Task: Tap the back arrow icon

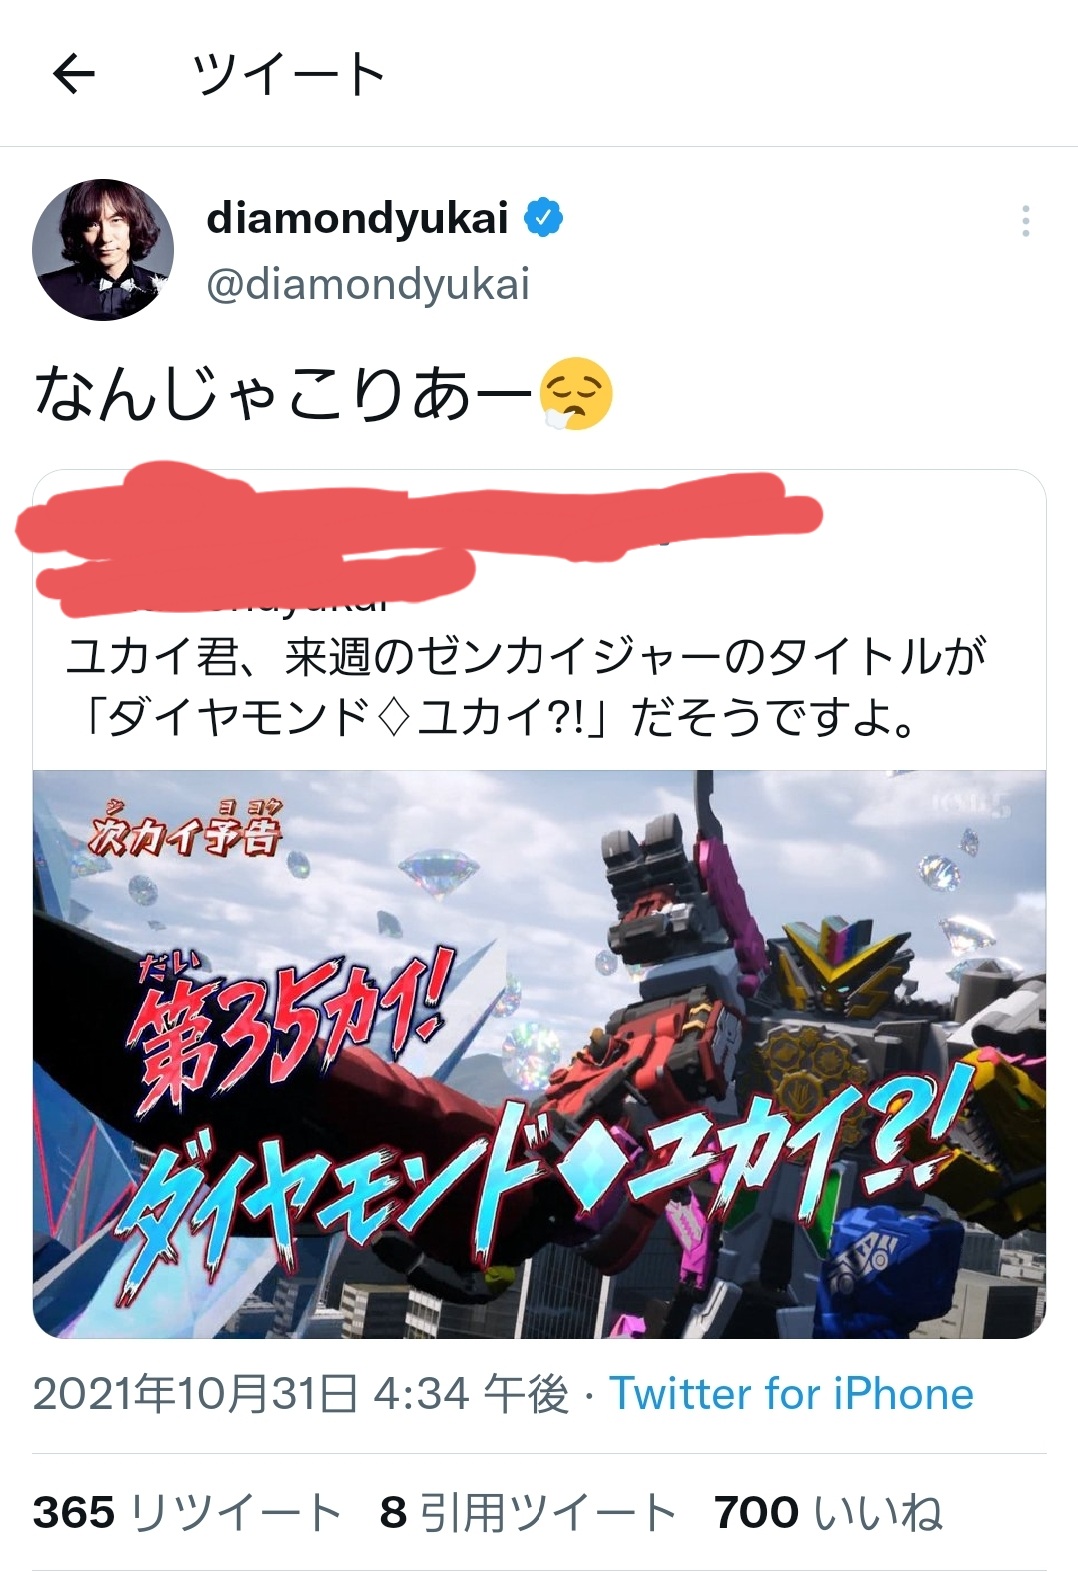Action: 73,73
